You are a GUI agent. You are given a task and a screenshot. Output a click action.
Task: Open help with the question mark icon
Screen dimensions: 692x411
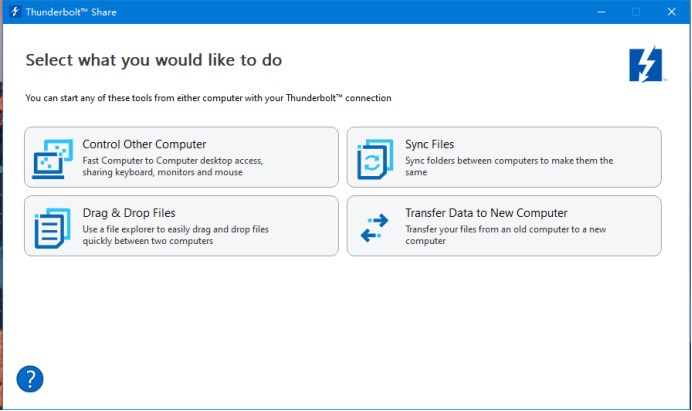(31, 379)
